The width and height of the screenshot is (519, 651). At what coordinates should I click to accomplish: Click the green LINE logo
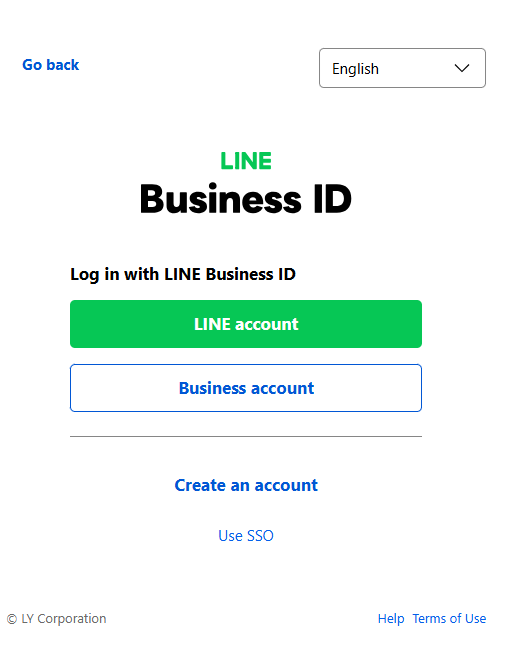[x=246, y=161]
